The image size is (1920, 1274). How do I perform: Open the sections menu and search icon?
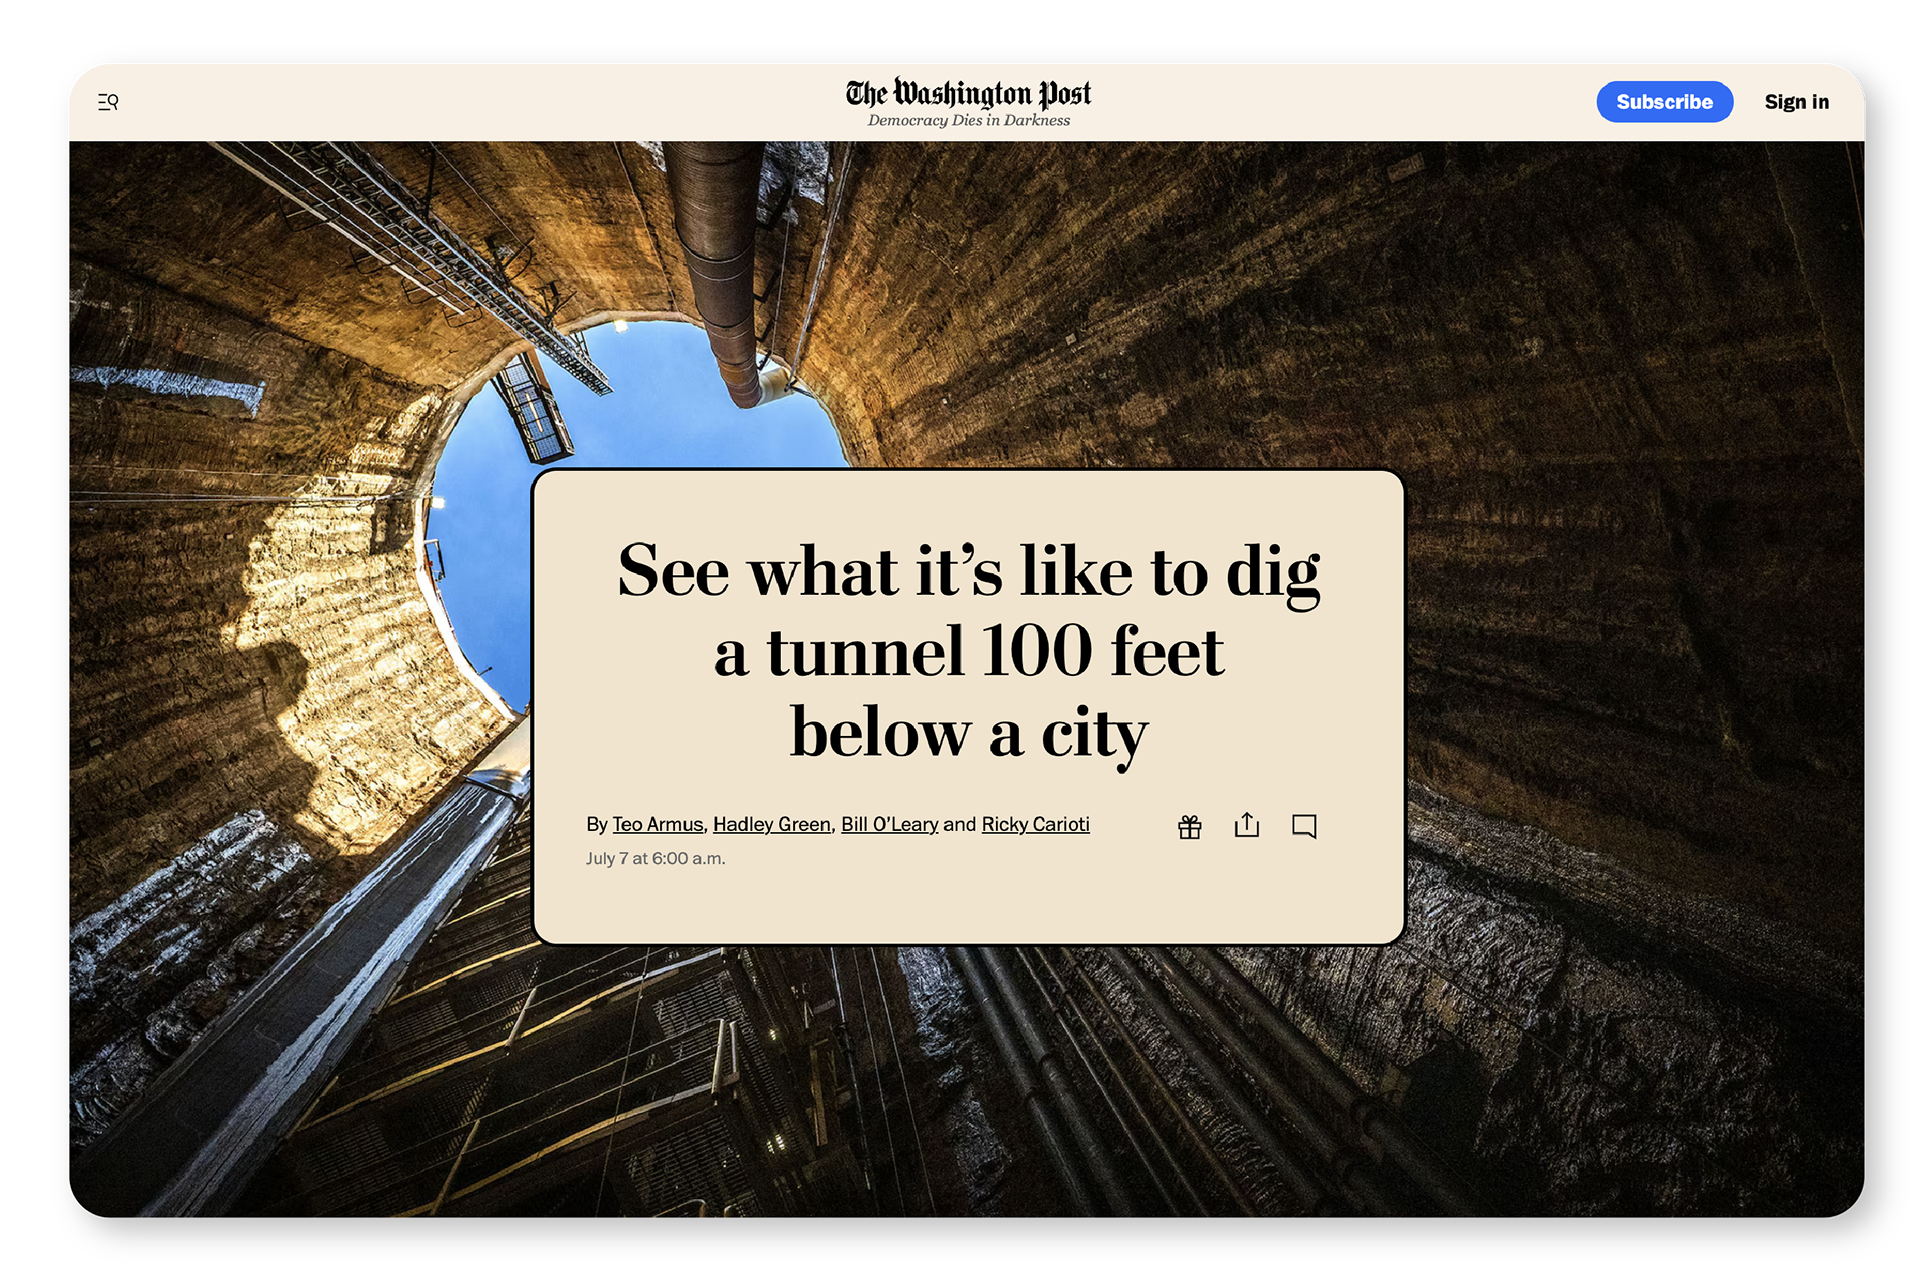tap(108, 102)
